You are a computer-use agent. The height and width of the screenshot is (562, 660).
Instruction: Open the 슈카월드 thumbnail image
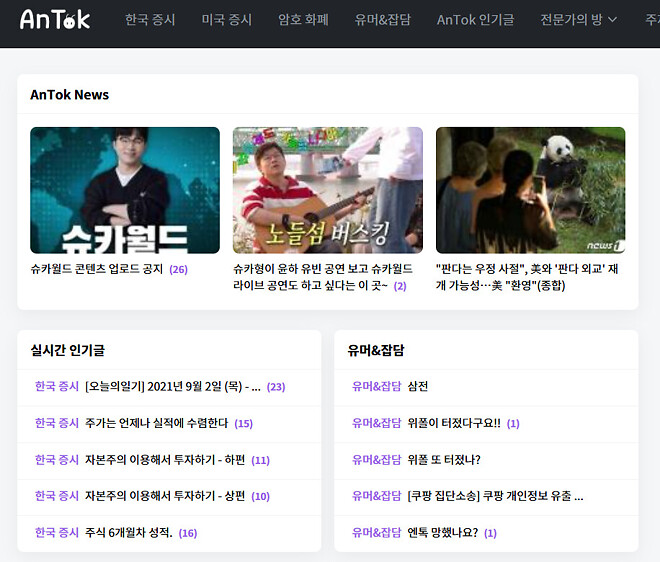pyautogui.click(x=125, y=190)
